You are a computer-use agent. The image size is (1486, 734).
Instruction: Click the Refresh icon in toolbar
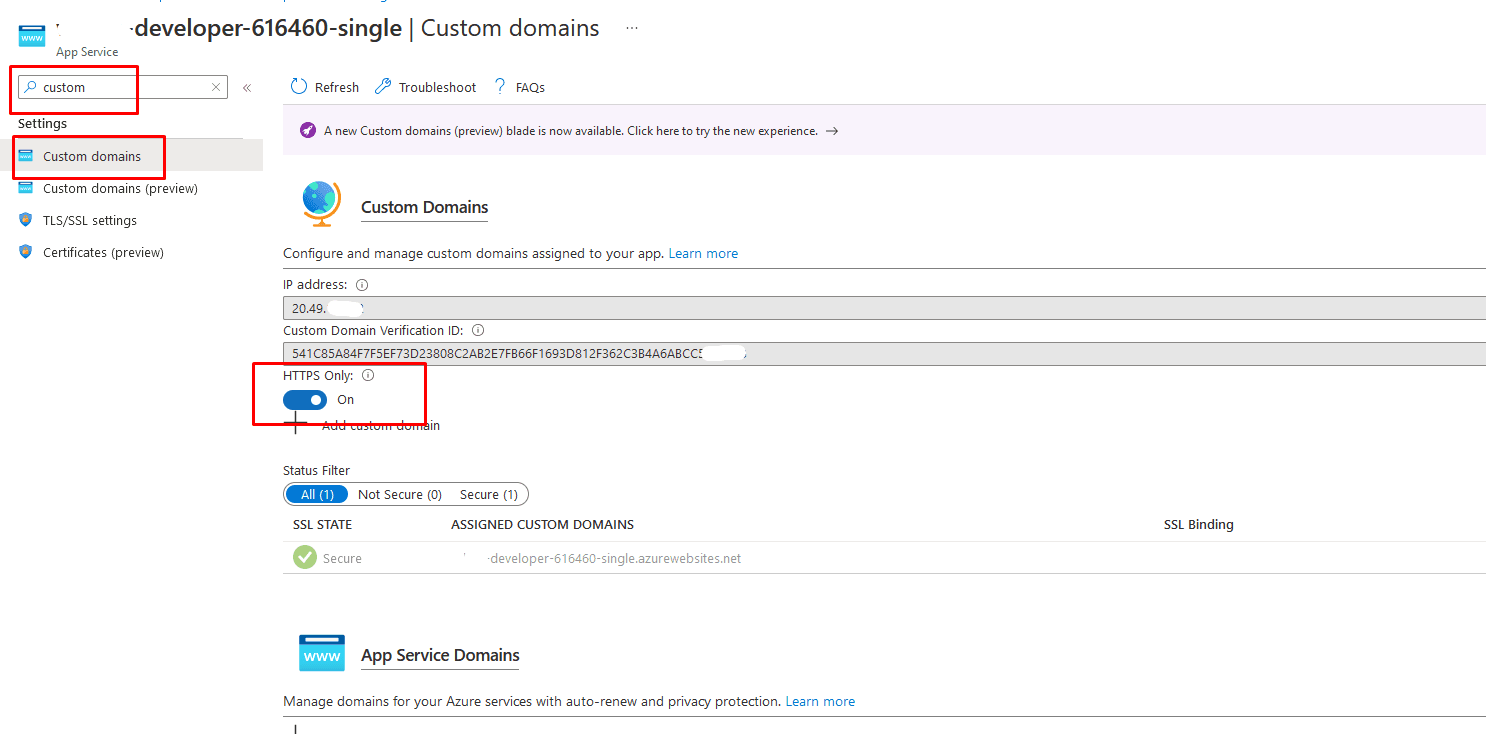click(x=299, y=87)
